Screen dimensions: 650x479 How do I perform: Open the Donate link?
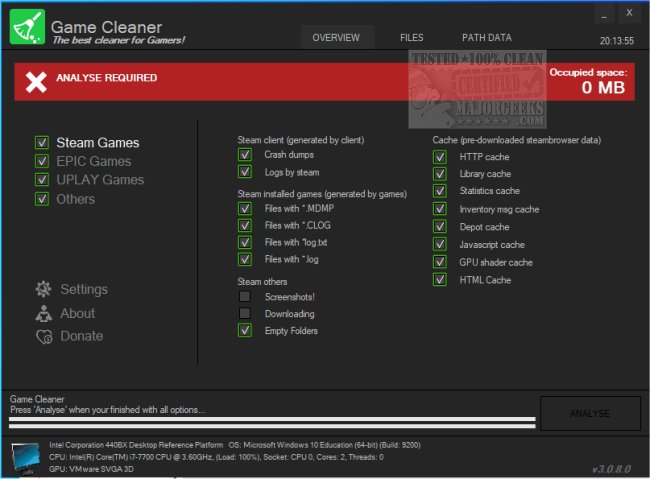coord(82,336)
